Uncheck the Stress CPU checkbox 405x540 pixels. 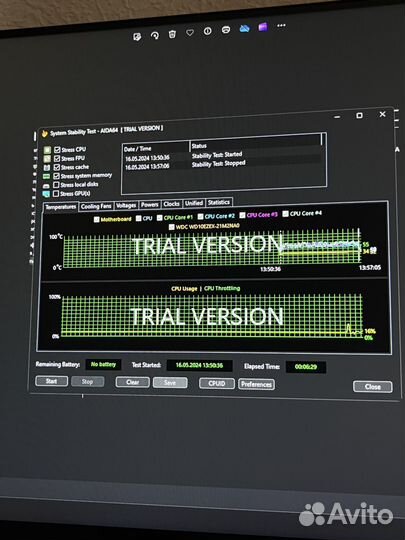click(57, 150)
